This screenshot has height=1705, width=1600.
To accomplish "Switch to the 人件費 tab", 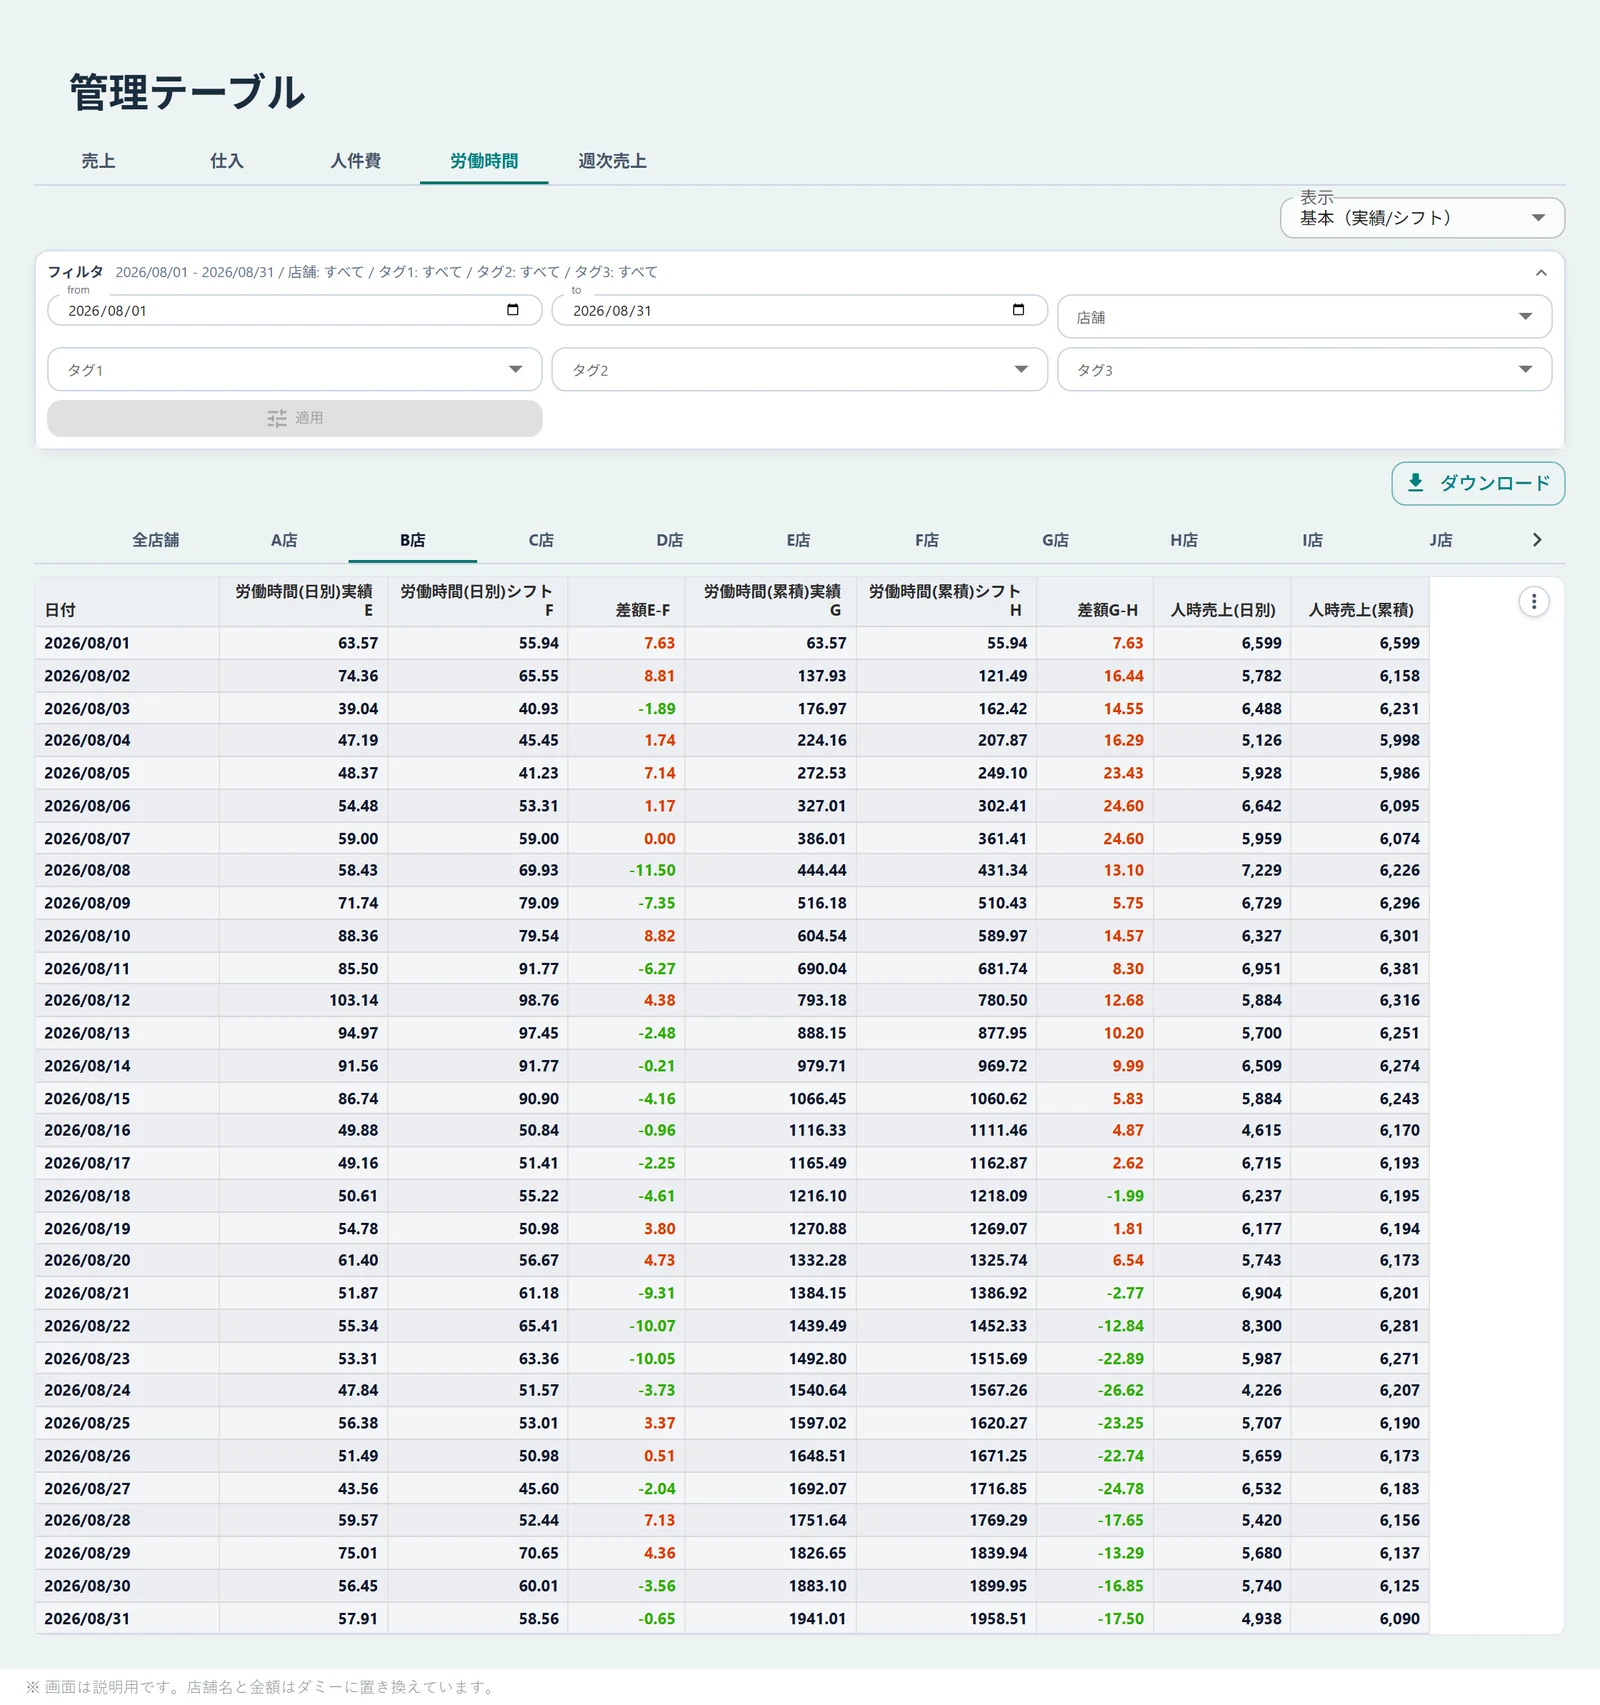I will [x=356, y=161].
